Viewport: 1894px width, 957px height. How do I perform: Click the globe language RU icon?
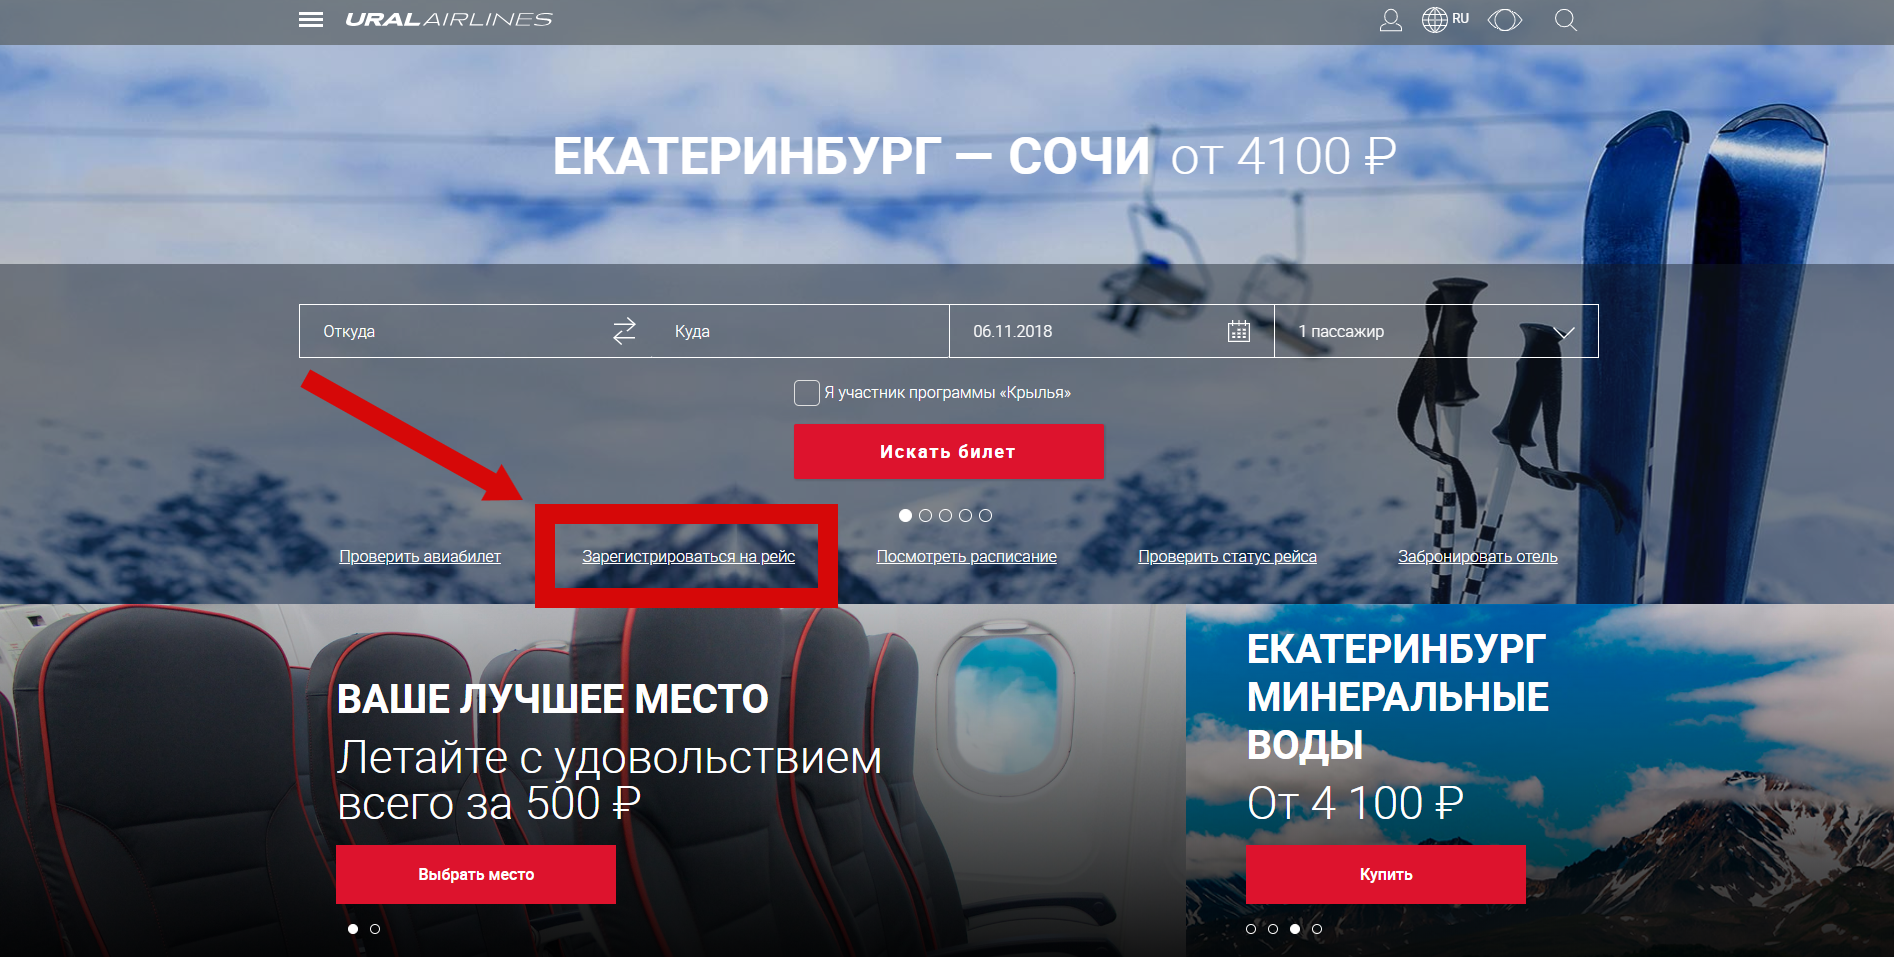(x=1446, y=20)
